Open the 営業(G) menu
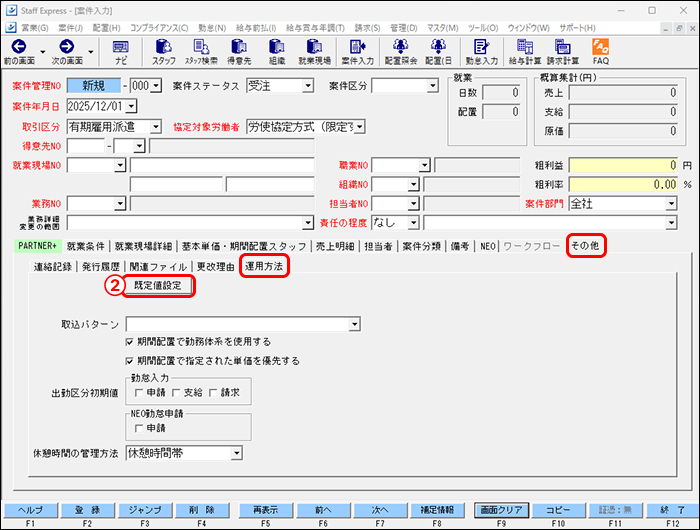Image resolution: width=700 pixels, height=530 pixels. pos(35,28)
